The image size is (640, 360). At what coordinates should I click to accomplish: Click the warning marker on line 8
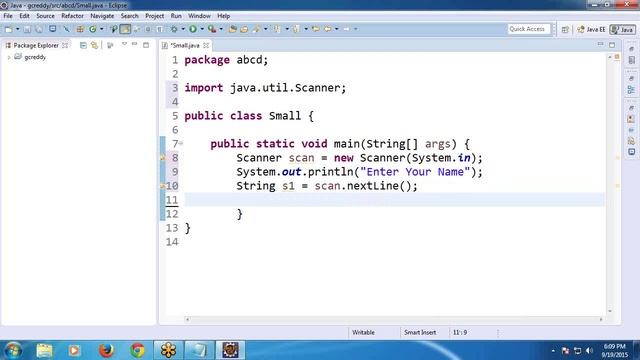click(x=162, y=158)
